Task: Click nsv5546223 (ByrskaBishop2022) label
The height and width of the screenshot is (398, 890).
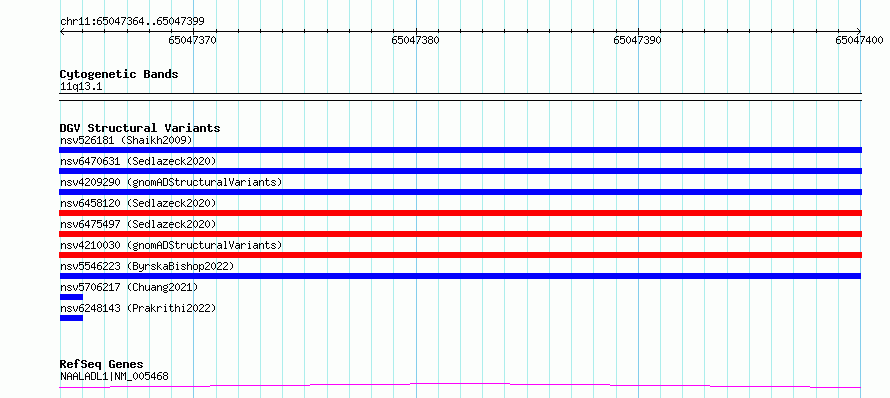Action: click(x=147, y=266)
